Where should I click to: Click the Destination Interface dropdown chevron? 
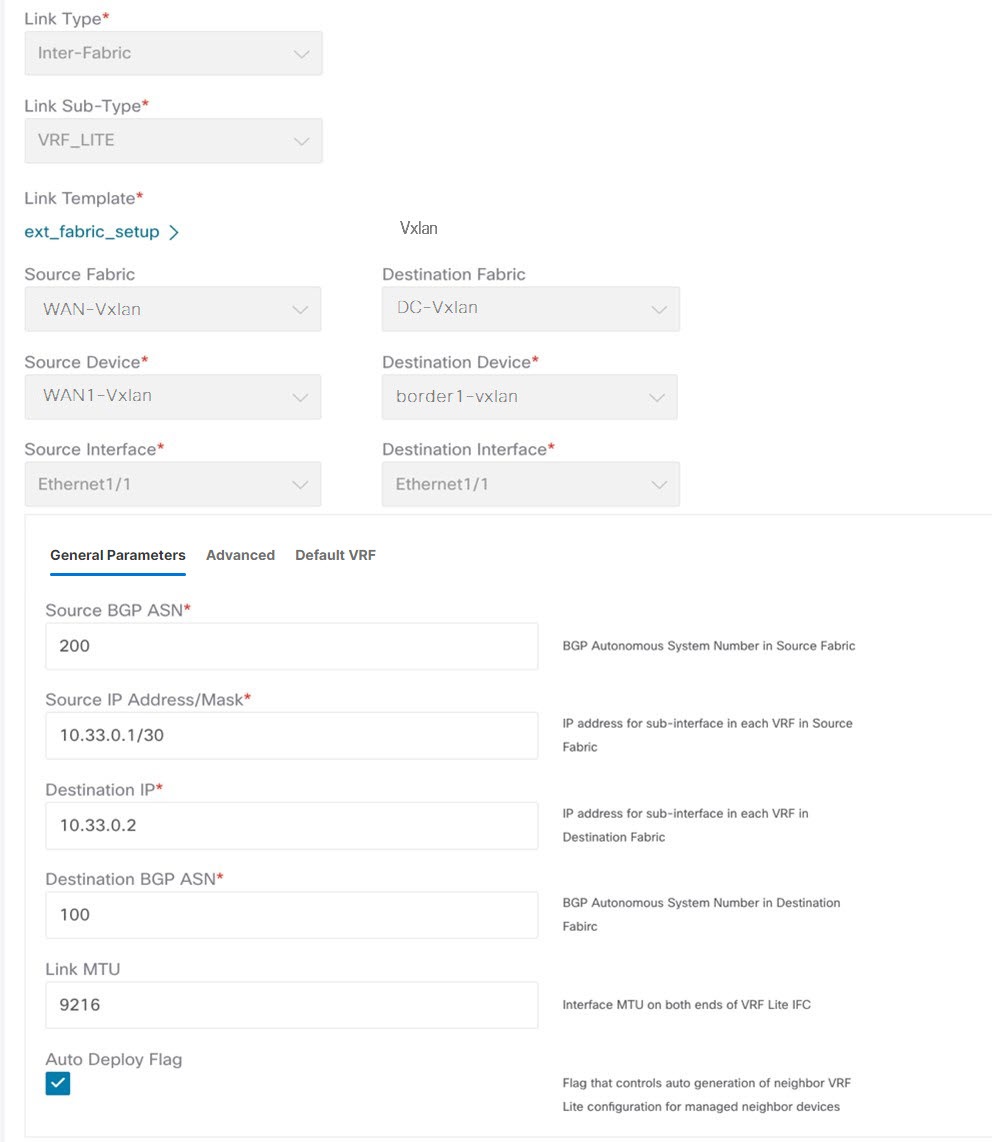[x=659, y=484]
